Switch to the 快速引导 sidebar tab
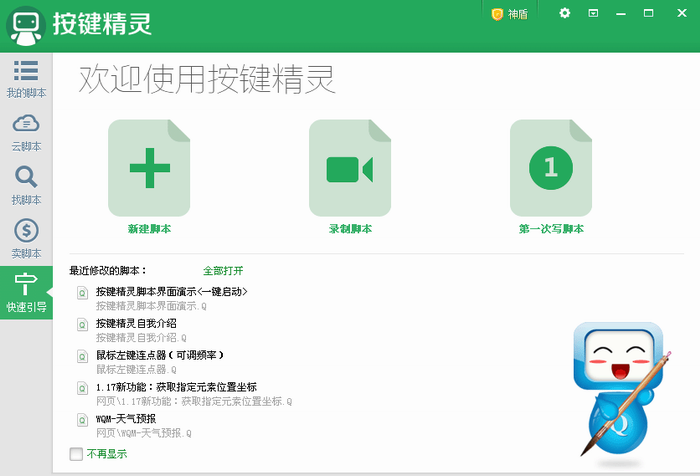Viewport: 700px width, 476px height. pyautogui.click(x=25, y=292)
